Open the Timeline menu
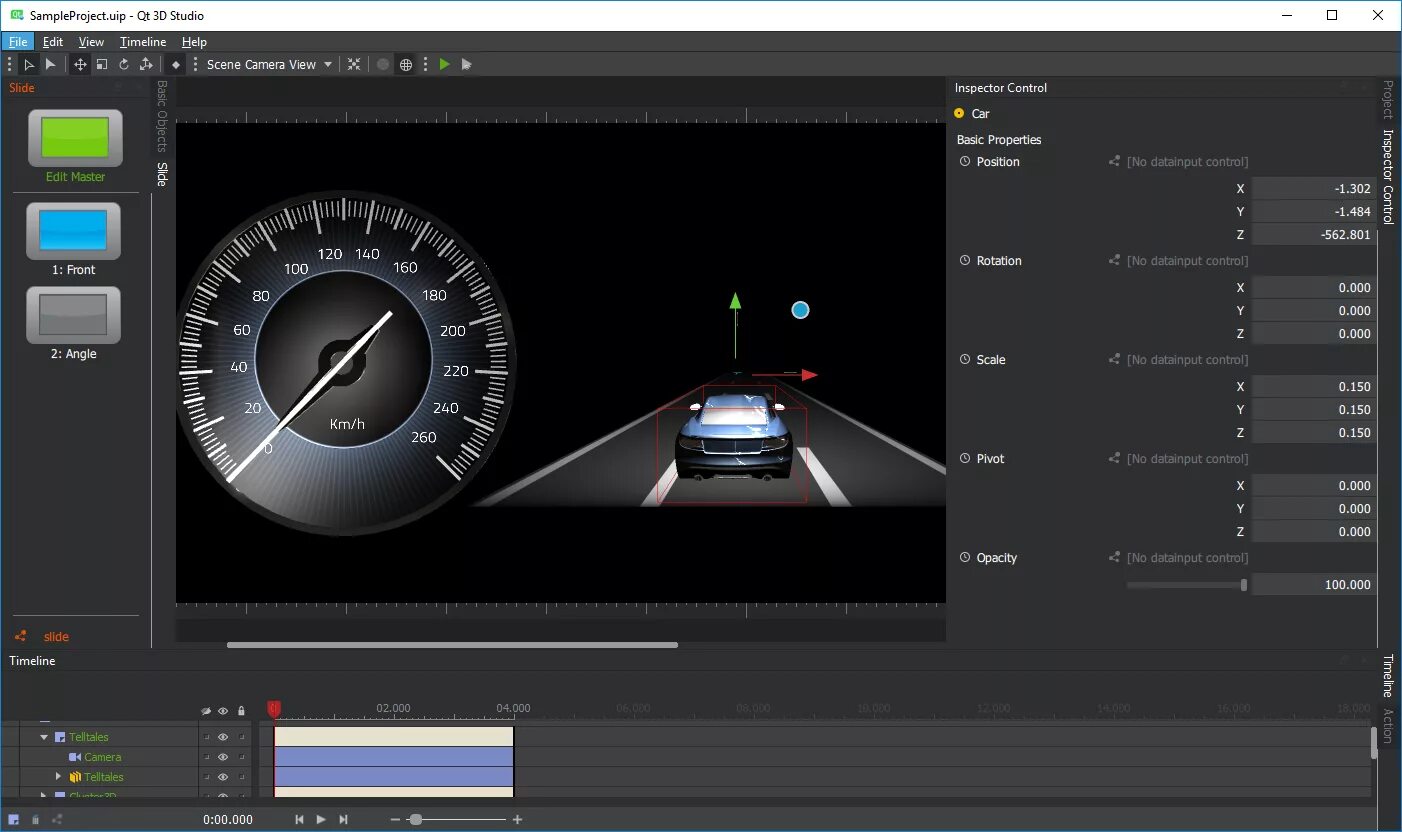1402x832 pixels. (142, 42)
